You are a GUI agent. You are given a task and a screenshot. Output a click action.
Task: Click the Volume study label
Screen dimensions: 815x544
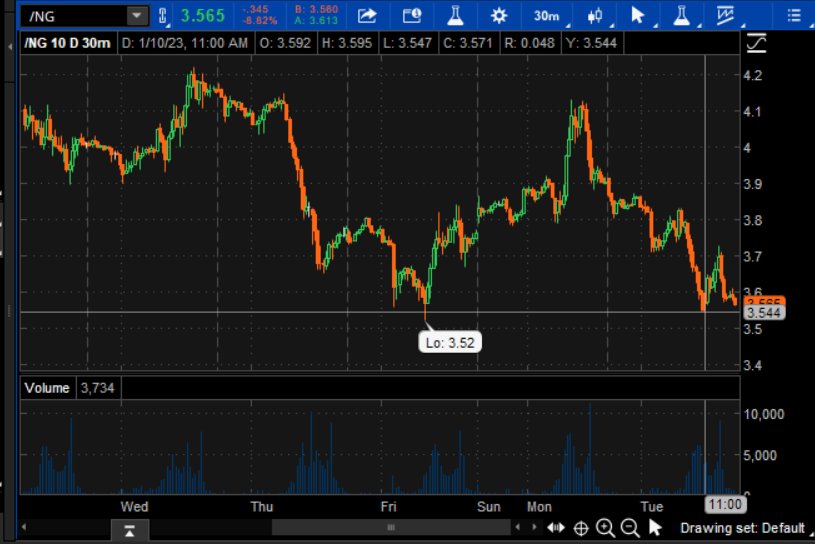[x=47, y=388]
